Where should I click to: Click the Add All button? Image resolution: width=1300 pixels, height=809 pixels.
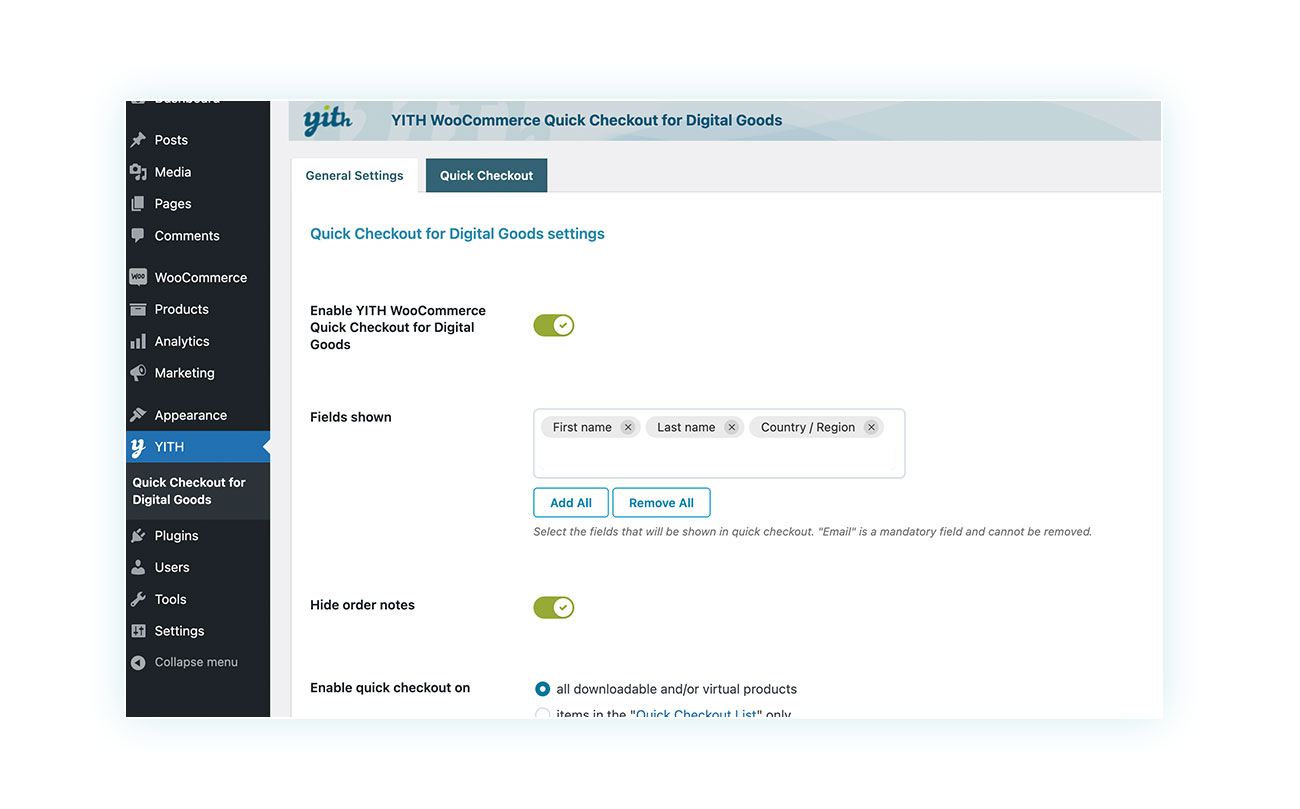(570, 502)
